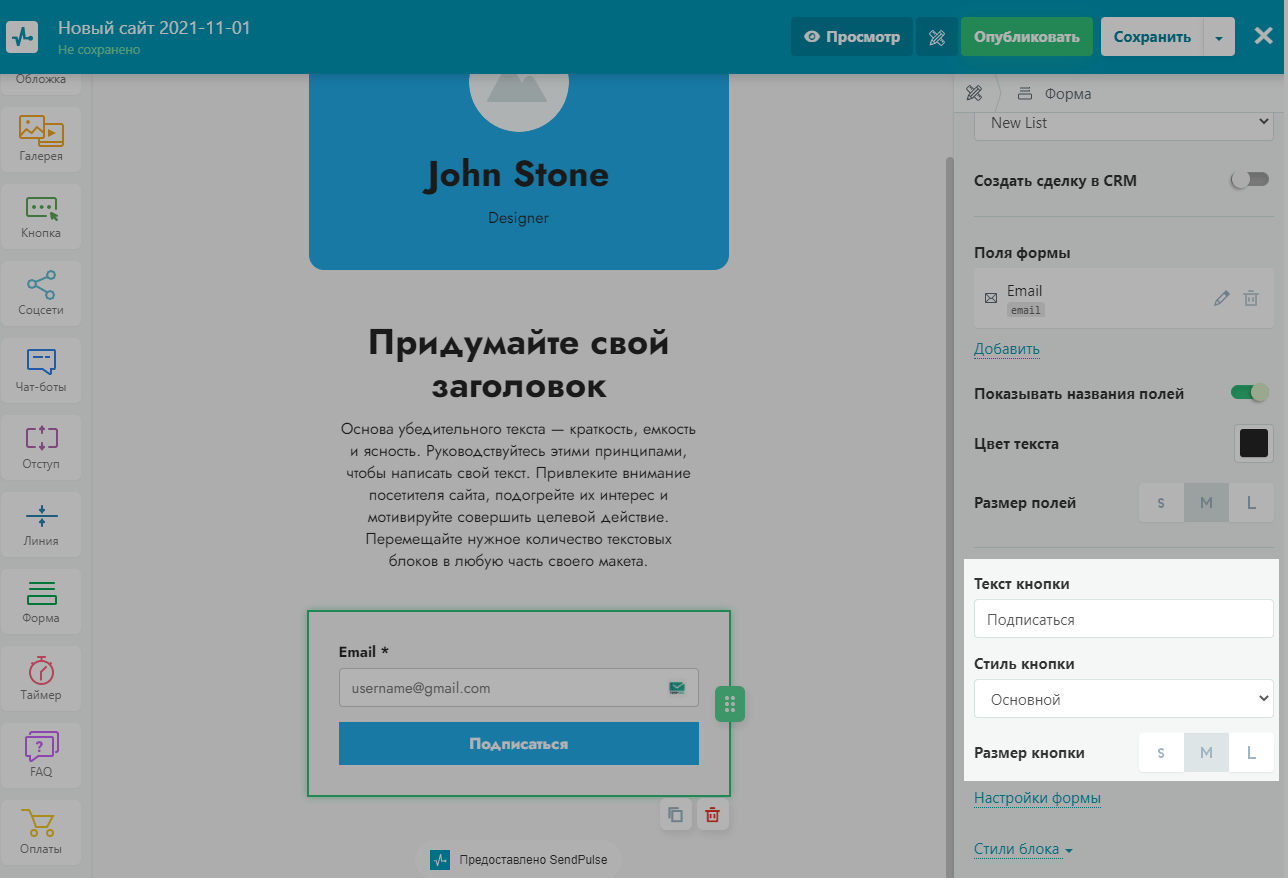The image size is (1288, 878).
Task: Click the email input on canvas
Action: click(x=519, y=688)
